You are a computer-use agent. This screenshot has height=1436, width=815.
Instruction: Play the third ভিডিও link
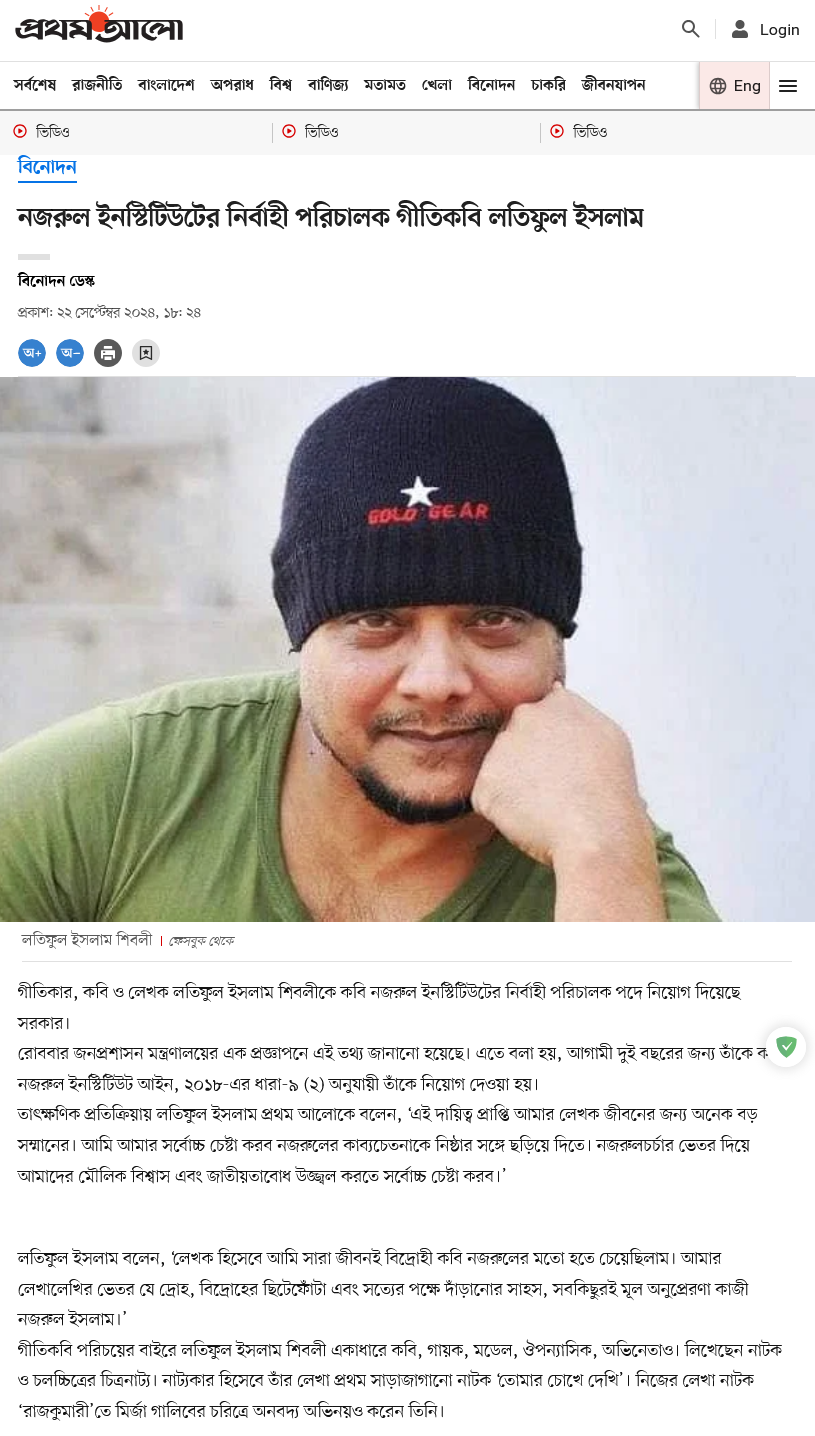click(579, 132)
